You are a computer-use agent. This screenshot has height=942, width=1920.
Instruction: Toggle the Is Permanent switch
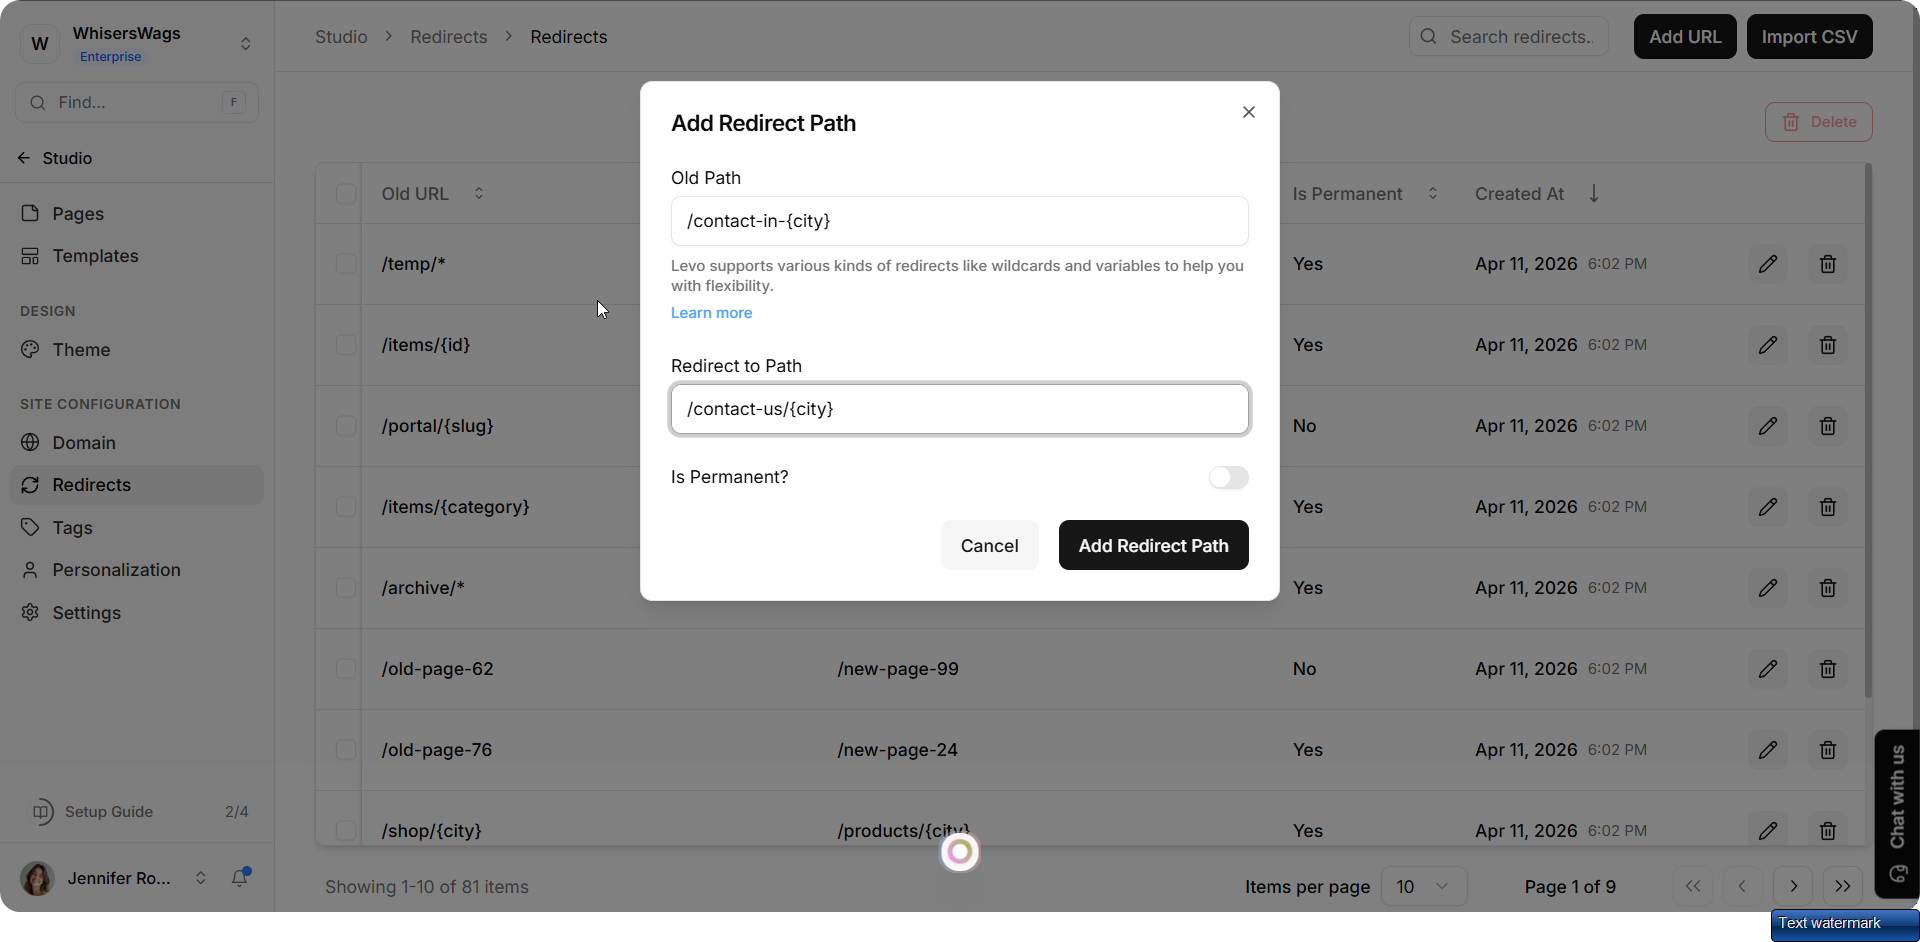click(1228, 478)
